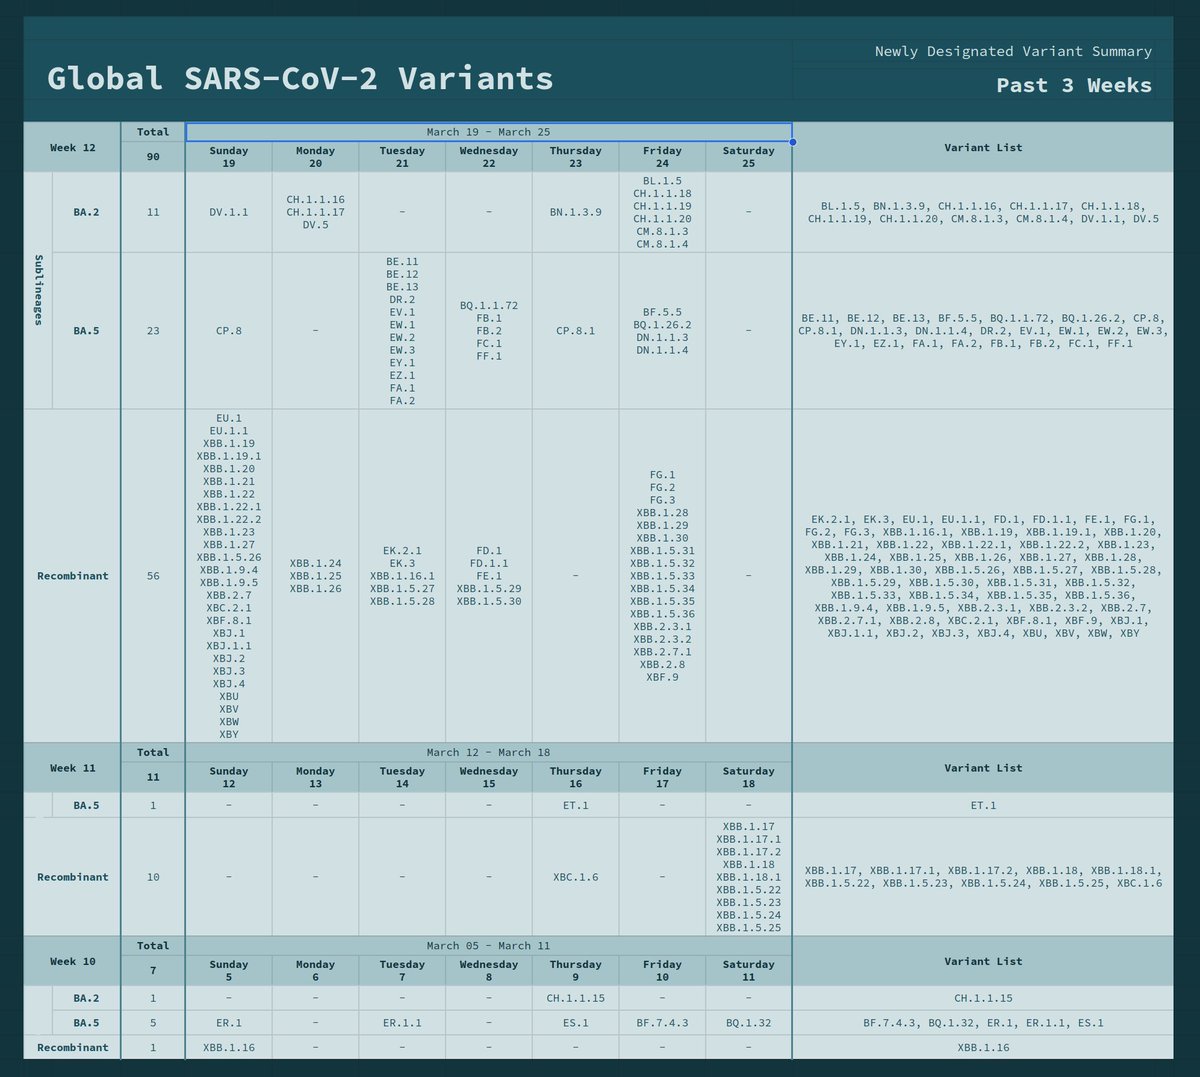This screenshot has width=1200, height=1077.
Task: Click the 'Variant List' header for Week 11
Action: [983, 768]
